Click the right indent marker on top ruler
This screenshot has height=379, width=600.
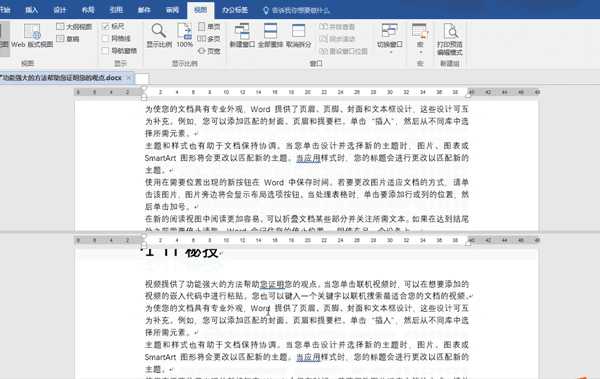468,95
